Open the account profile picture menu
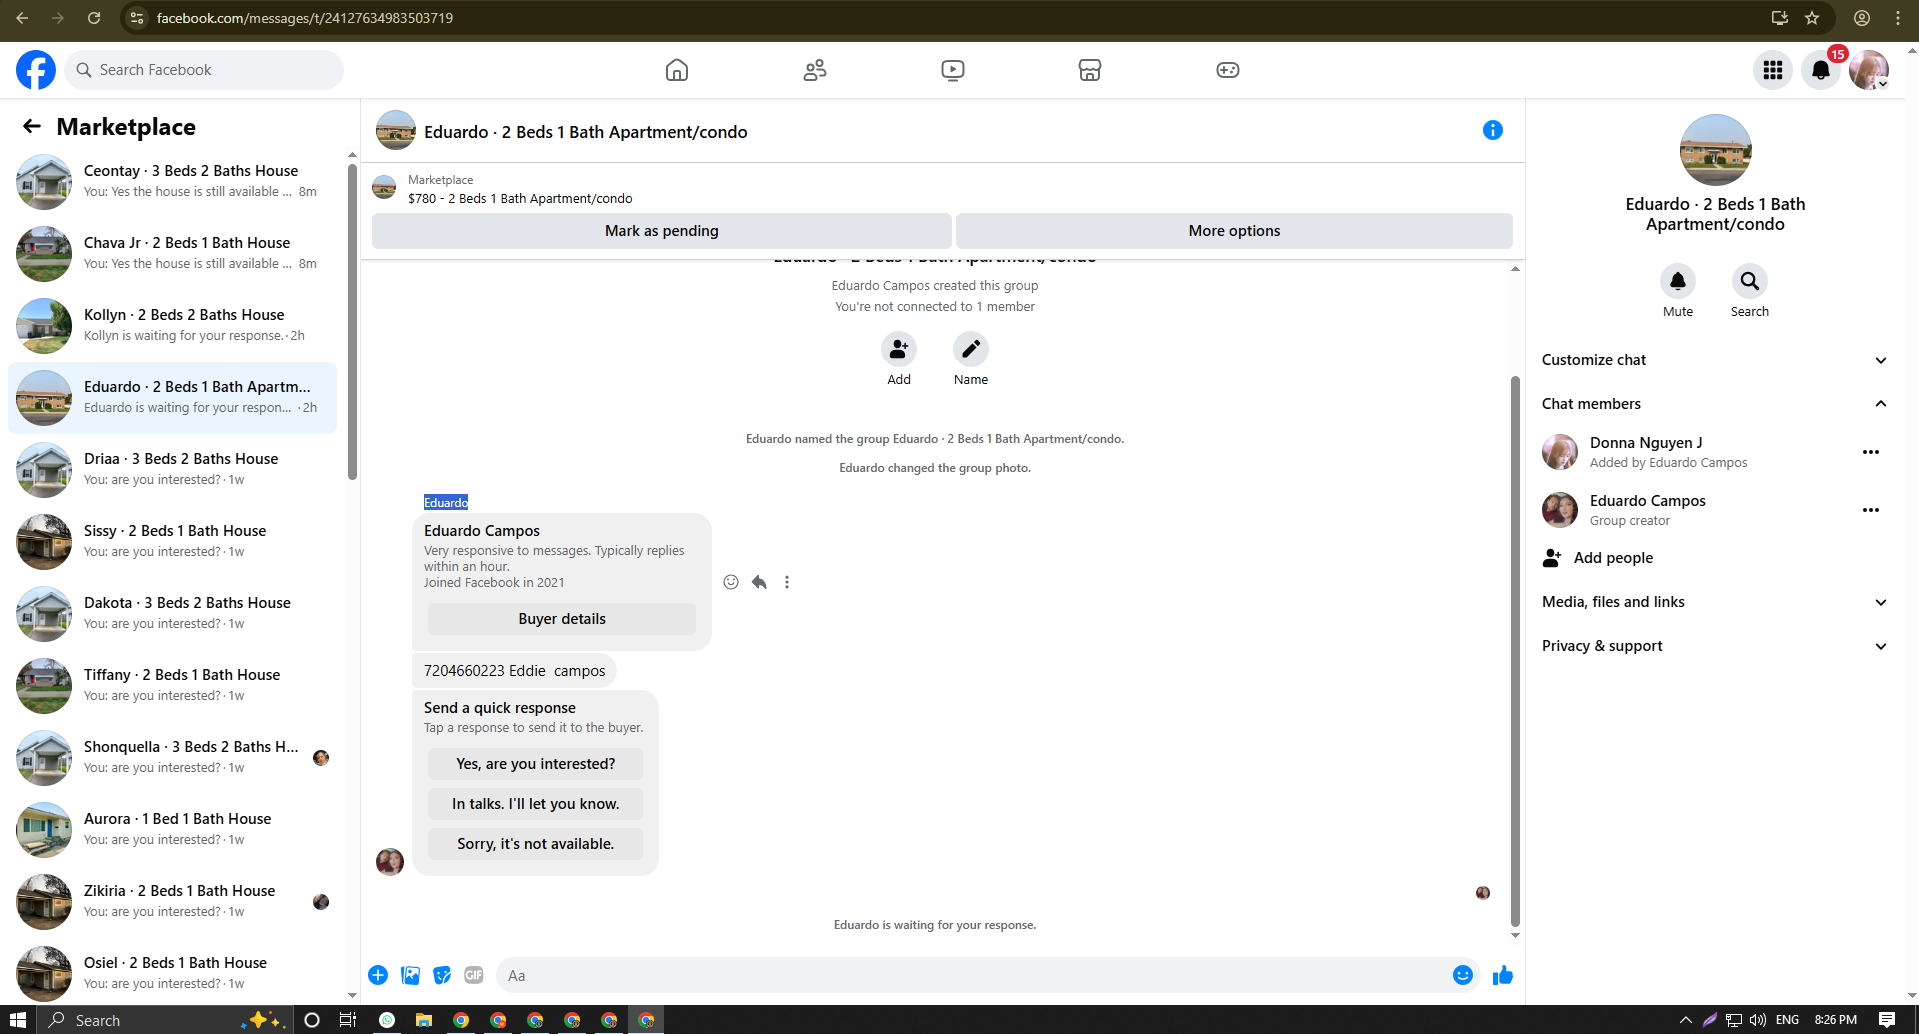This screenshot has width=1919, height=1034. click(1868, 70)
